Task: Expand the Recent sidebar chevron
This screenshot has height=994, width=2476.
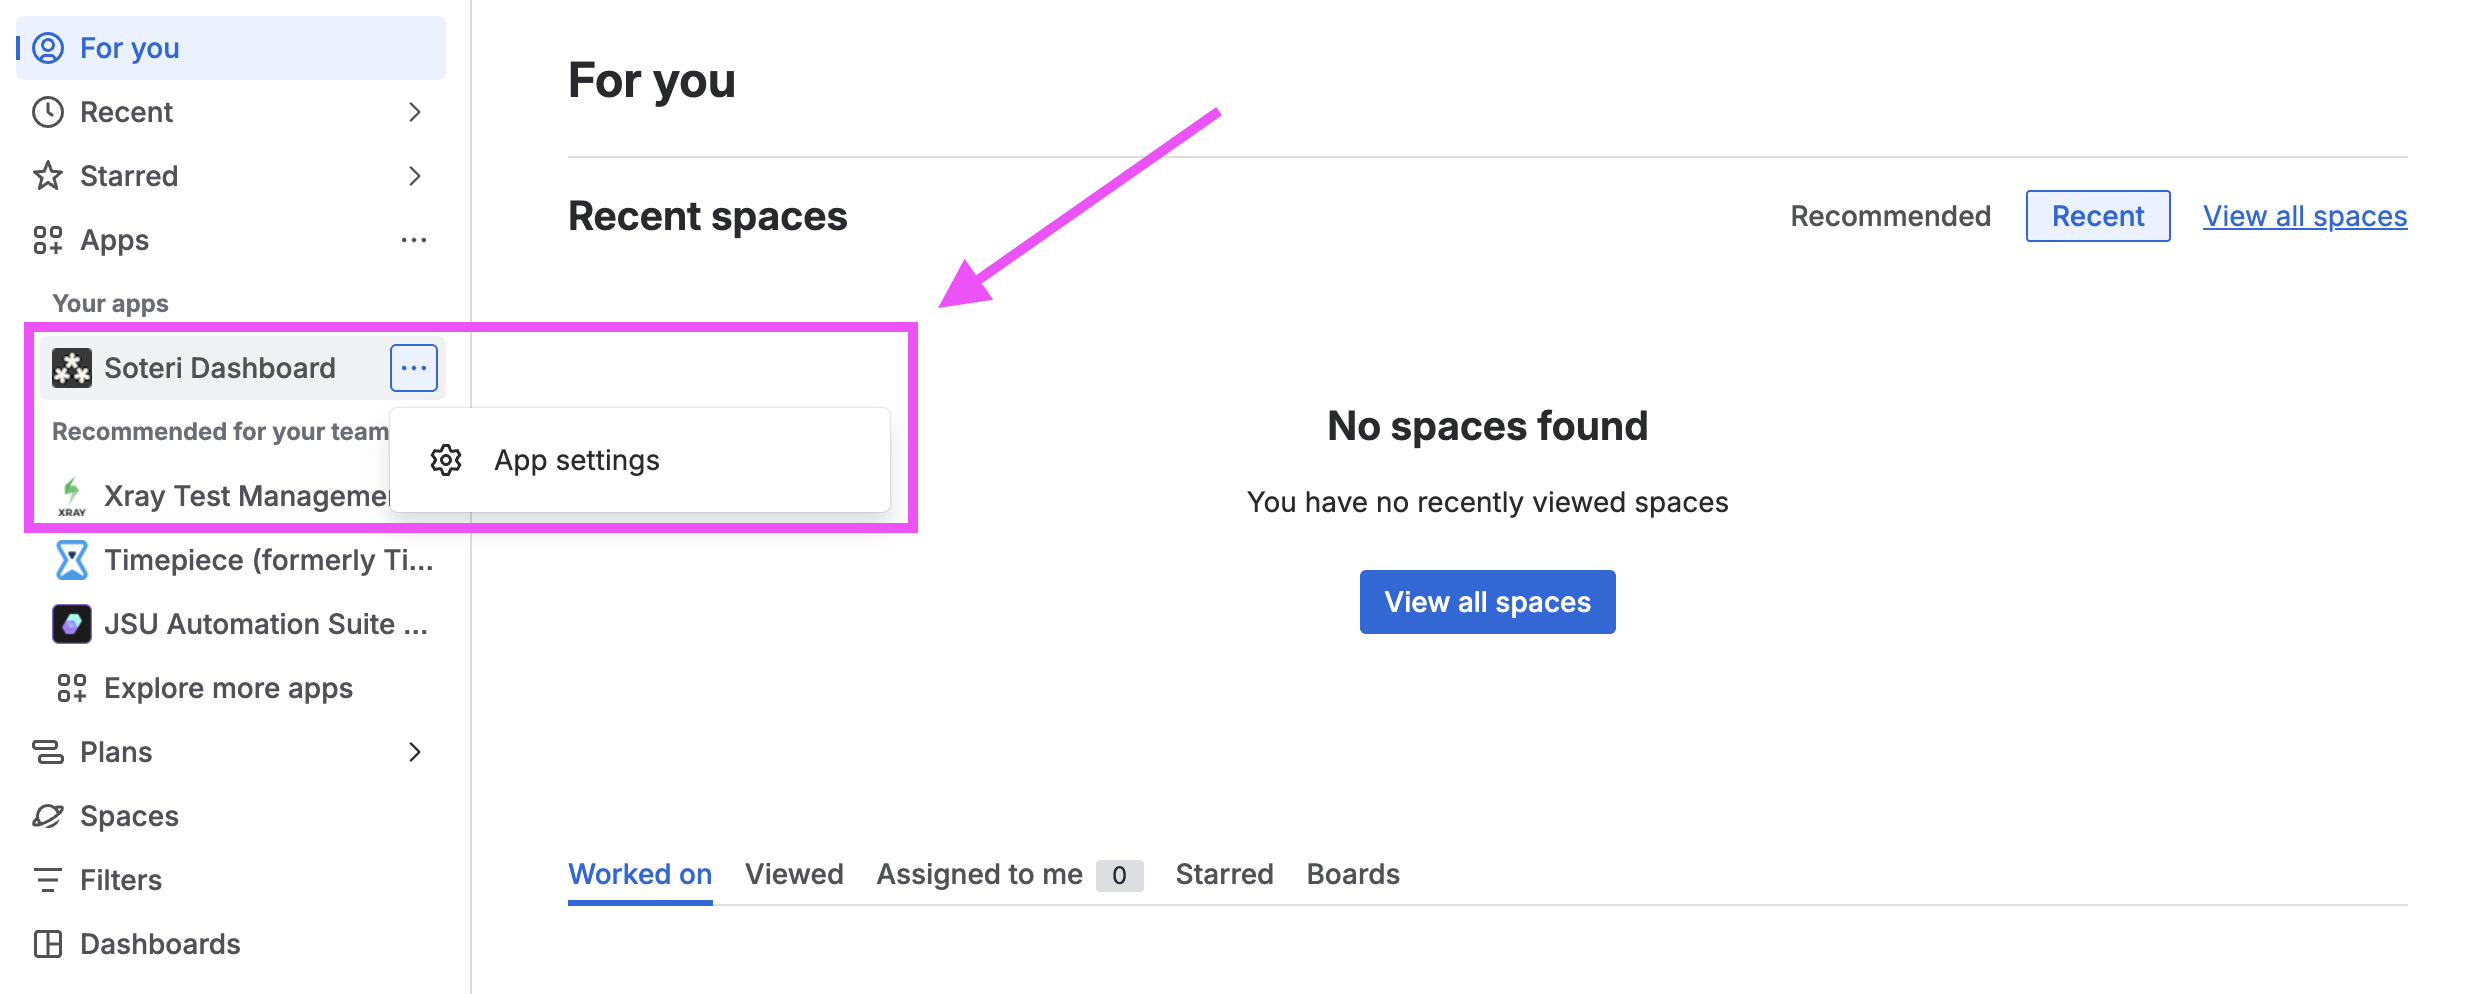Action: click(415, 112)
